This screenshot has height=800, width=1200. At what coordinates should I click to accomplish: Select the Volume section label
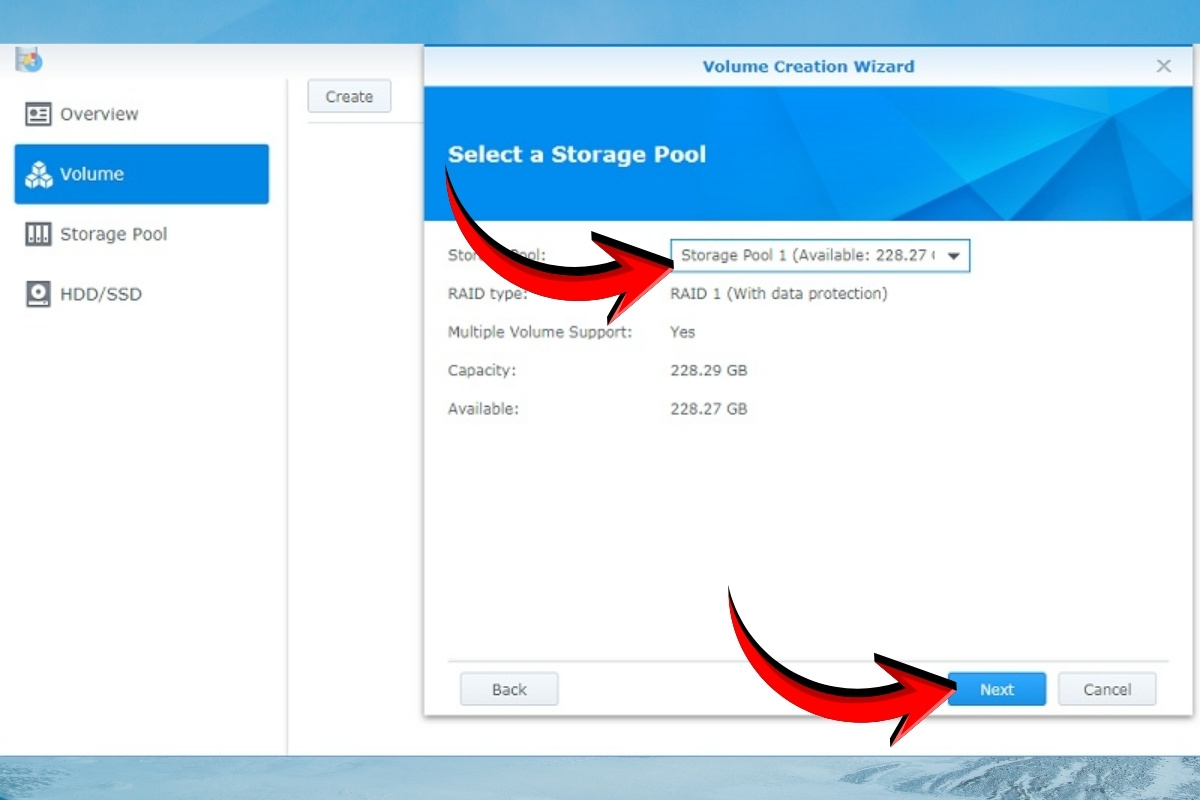click(x=92, y=174)
